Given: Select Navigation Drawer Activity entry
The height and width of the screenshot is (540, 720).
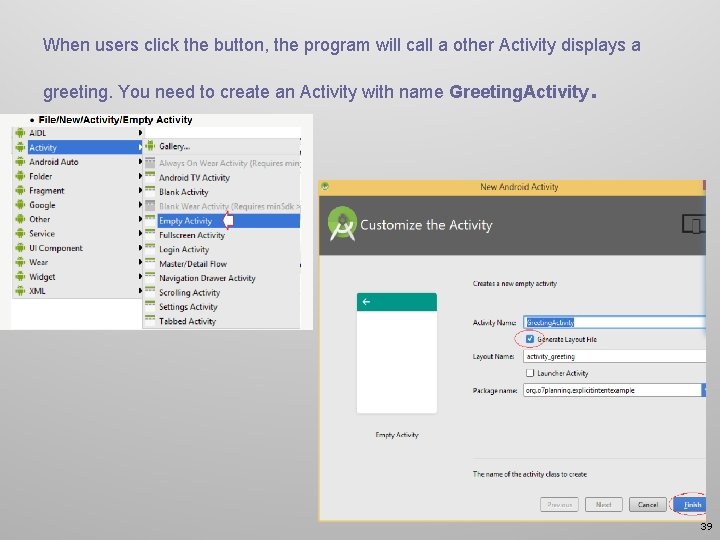Looking at the screenshot, I should tap(222, 278).
